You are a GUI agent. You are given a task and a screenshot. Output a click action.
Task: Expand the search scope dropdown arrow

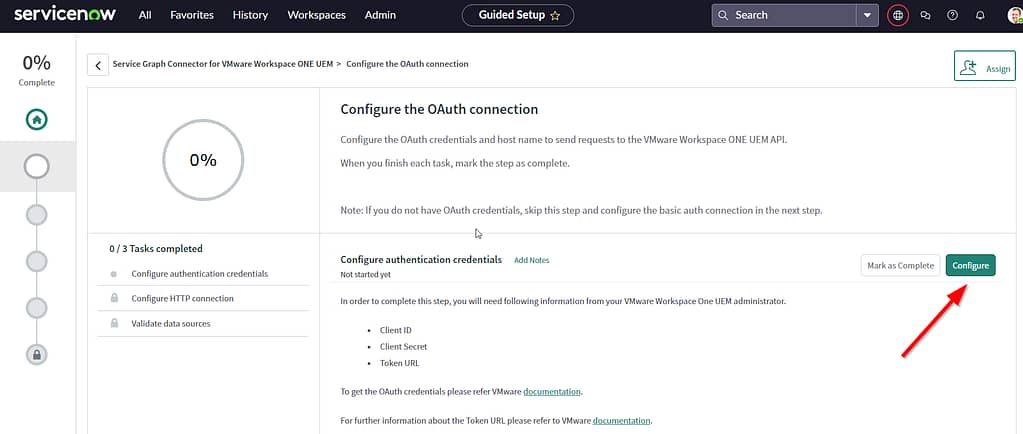click(866, 15)
